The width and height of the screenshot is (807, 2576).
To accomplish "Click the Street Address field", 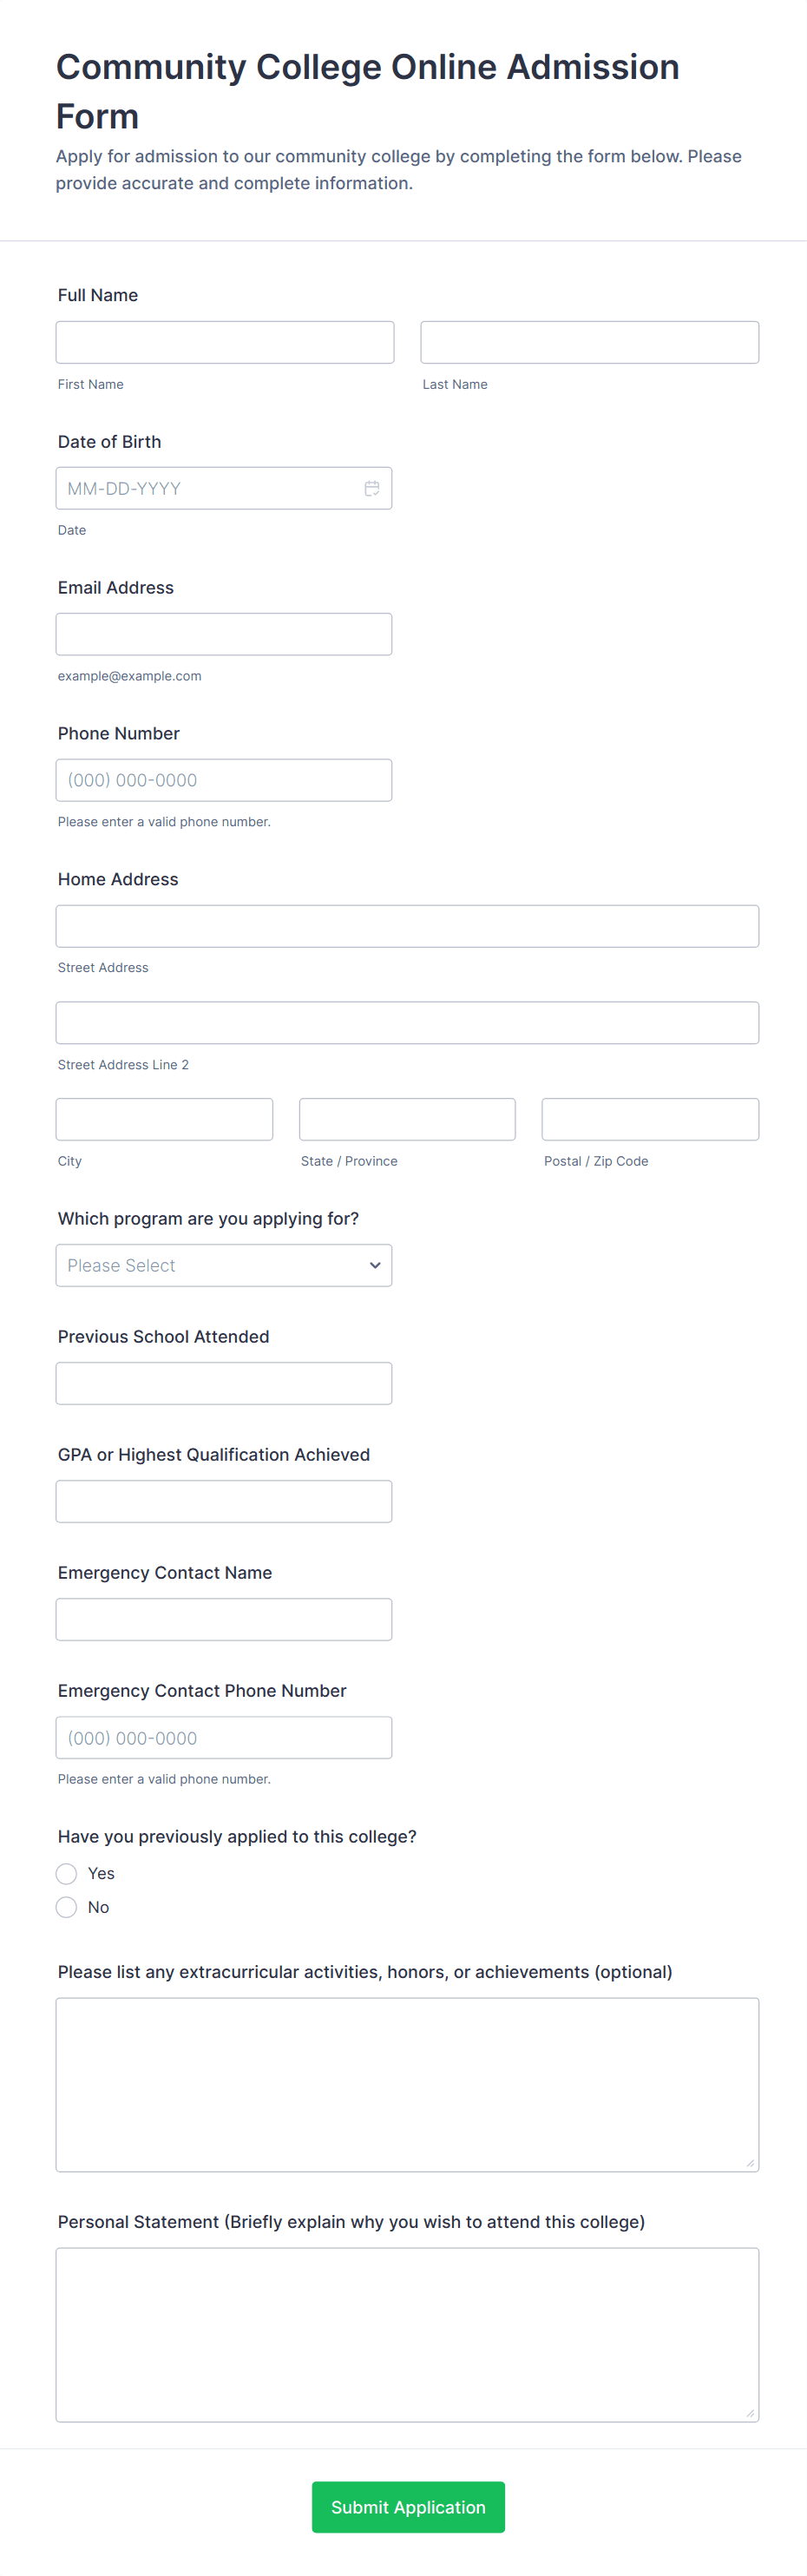I will [x=407, y=926].
